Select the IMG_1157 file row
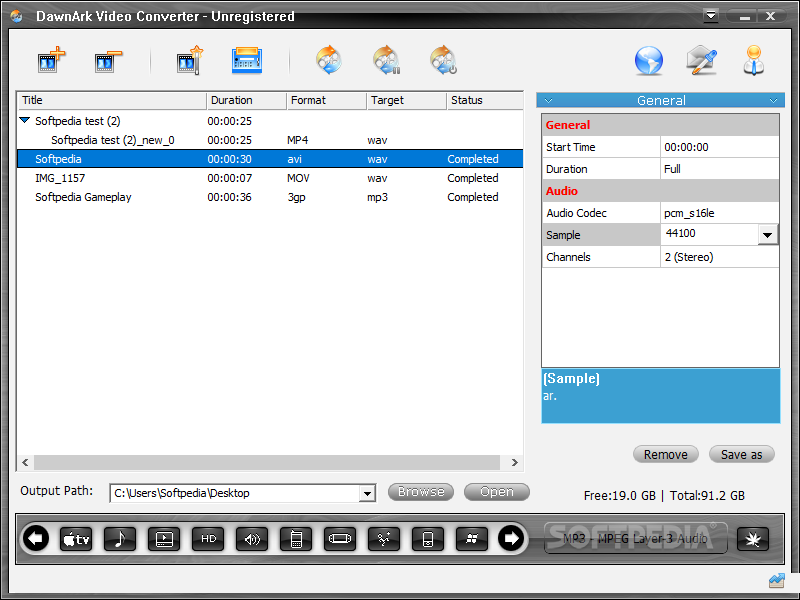The image size is (800, 600). coord(270,178)
